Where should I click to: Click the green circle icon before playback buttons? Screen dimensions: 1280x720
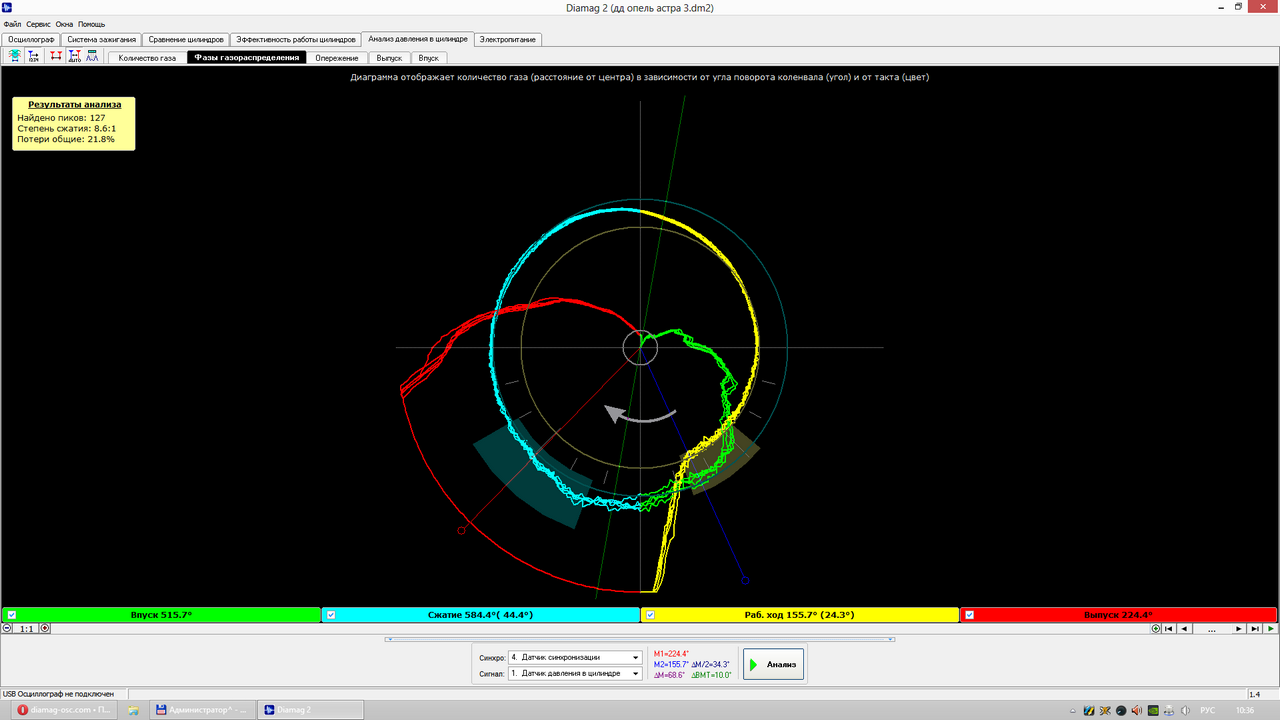[x=1156, y=629]
